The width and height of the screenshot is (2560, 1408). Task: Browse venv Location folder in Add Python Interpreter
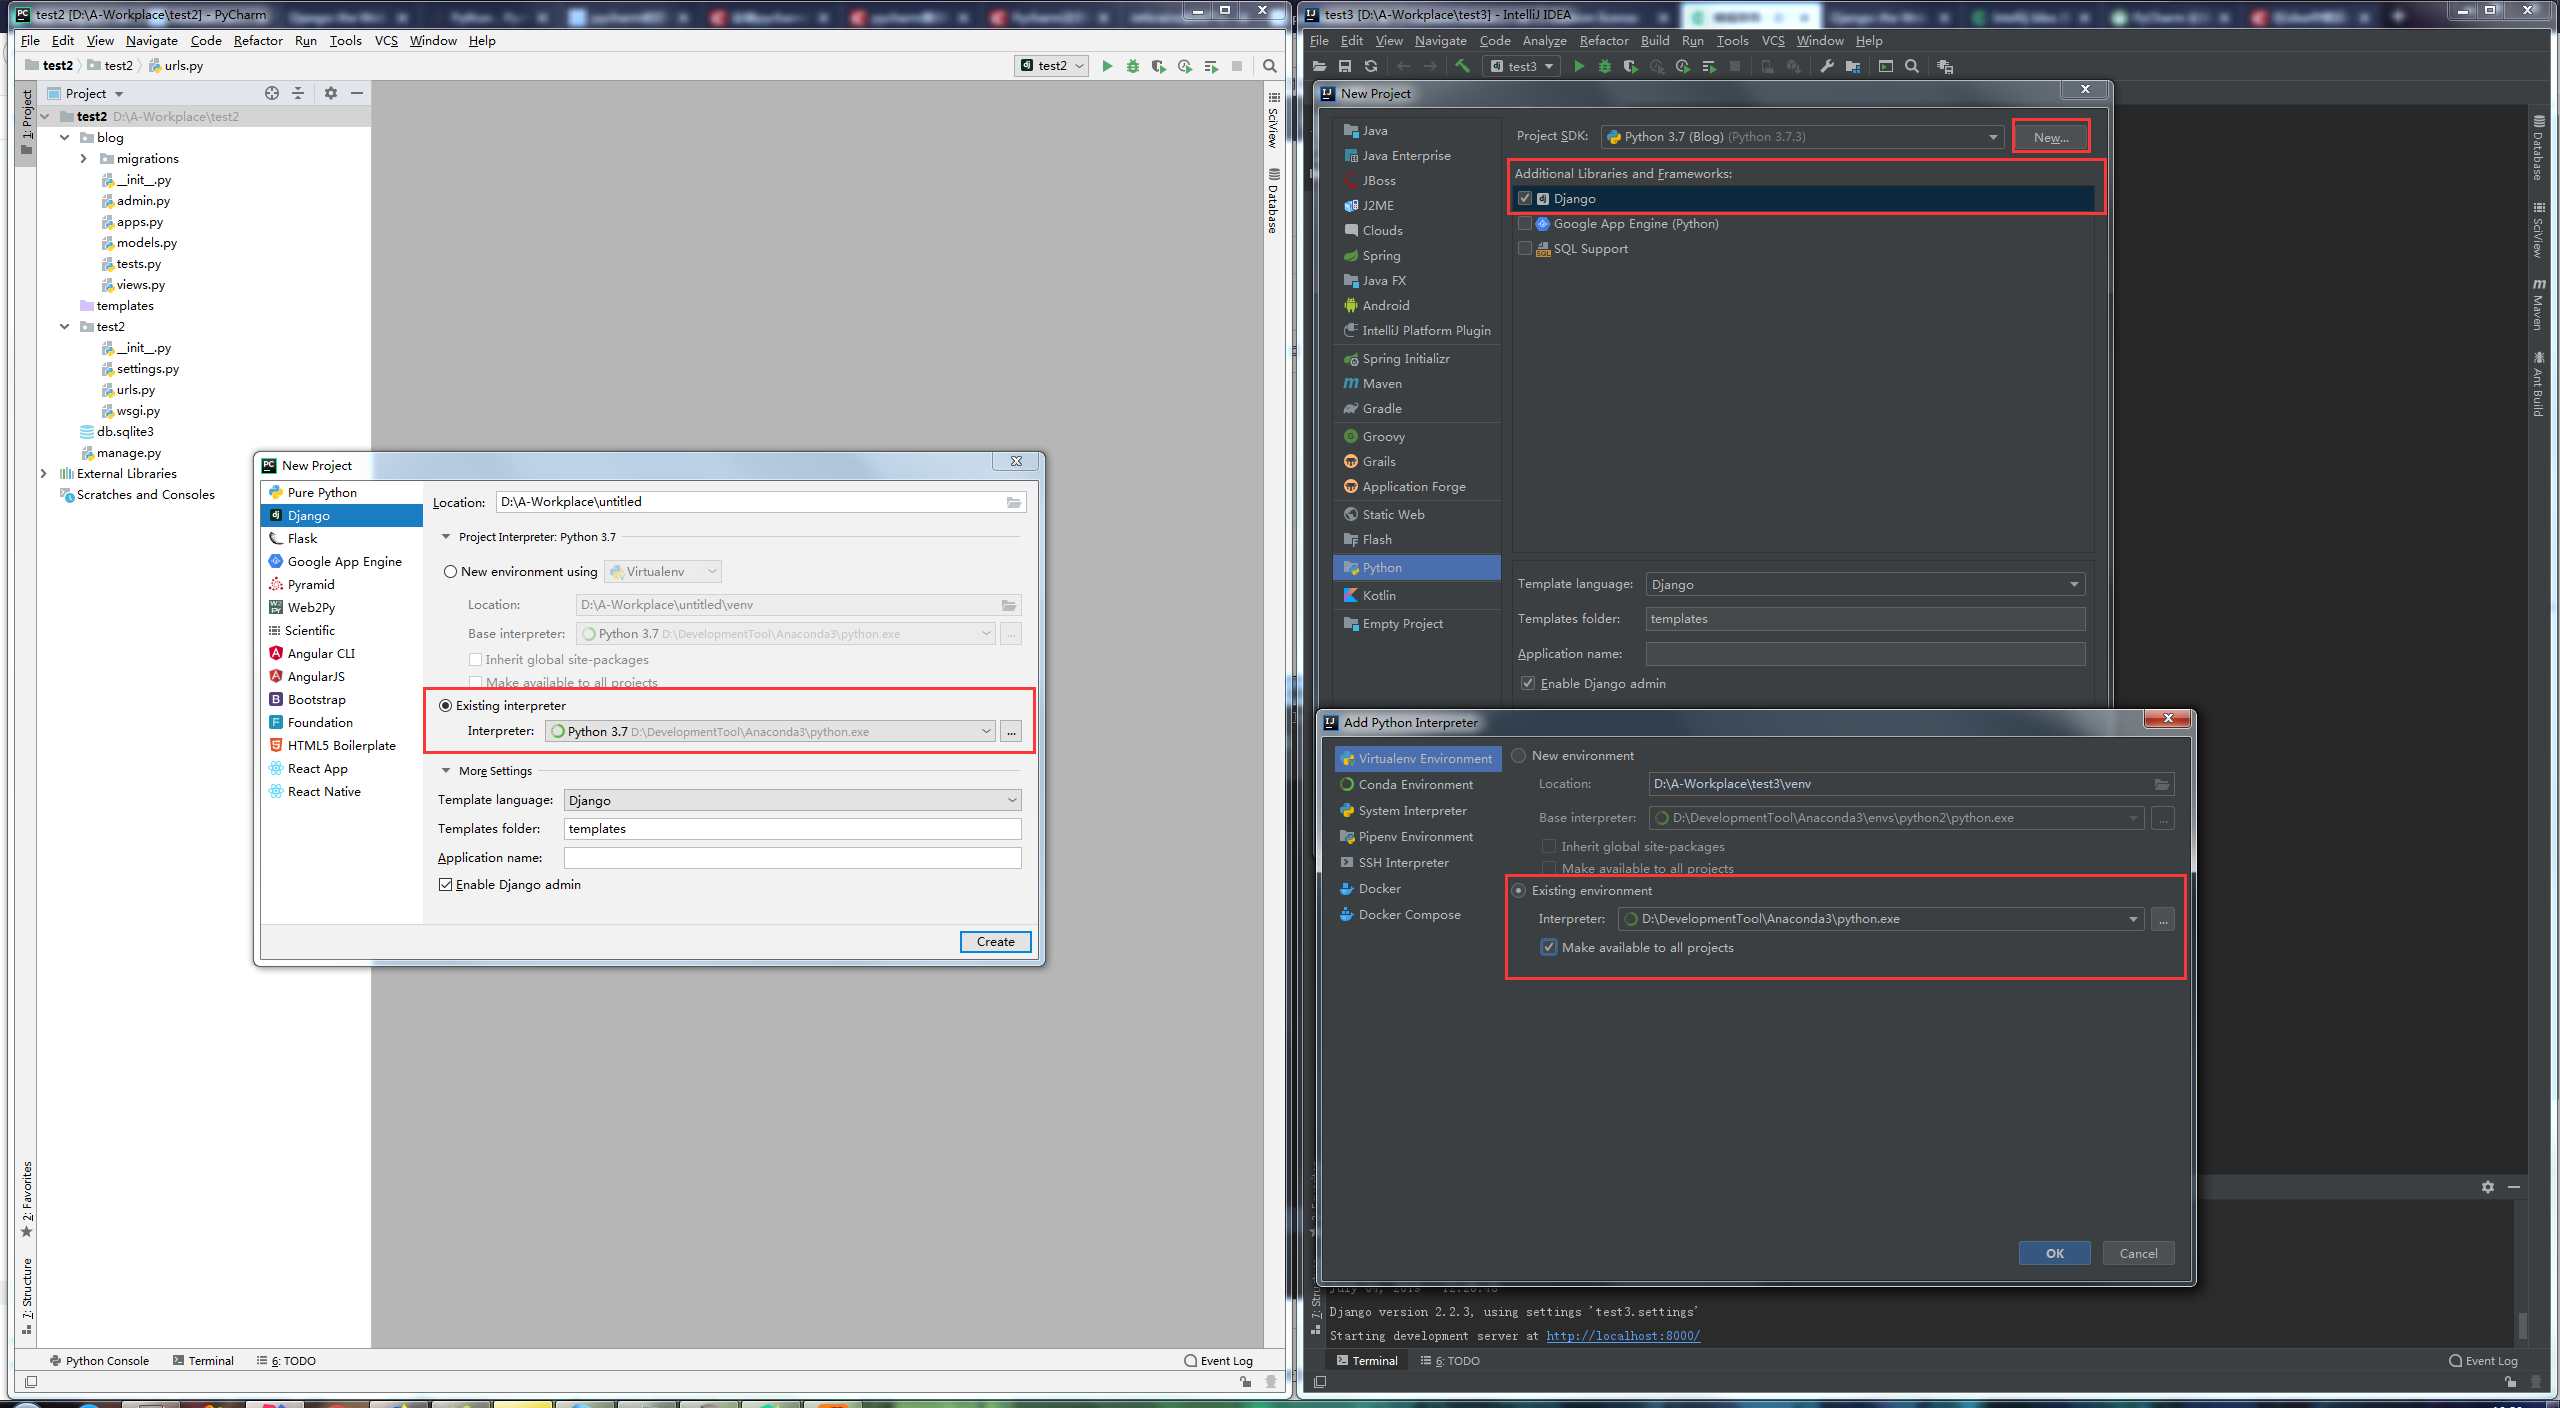tap(2162, 784)
